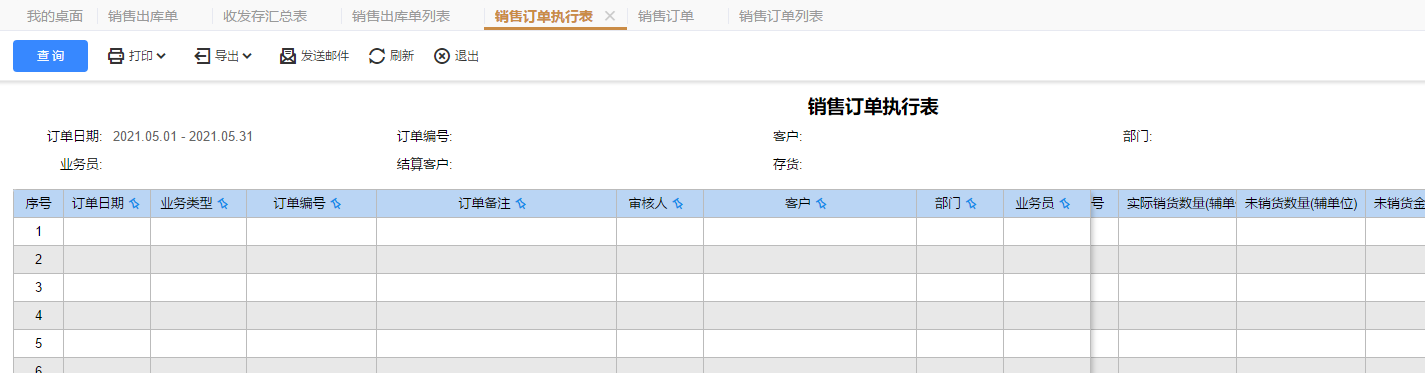
Task: Select row number 1 in table
Action: click(38, 231)
